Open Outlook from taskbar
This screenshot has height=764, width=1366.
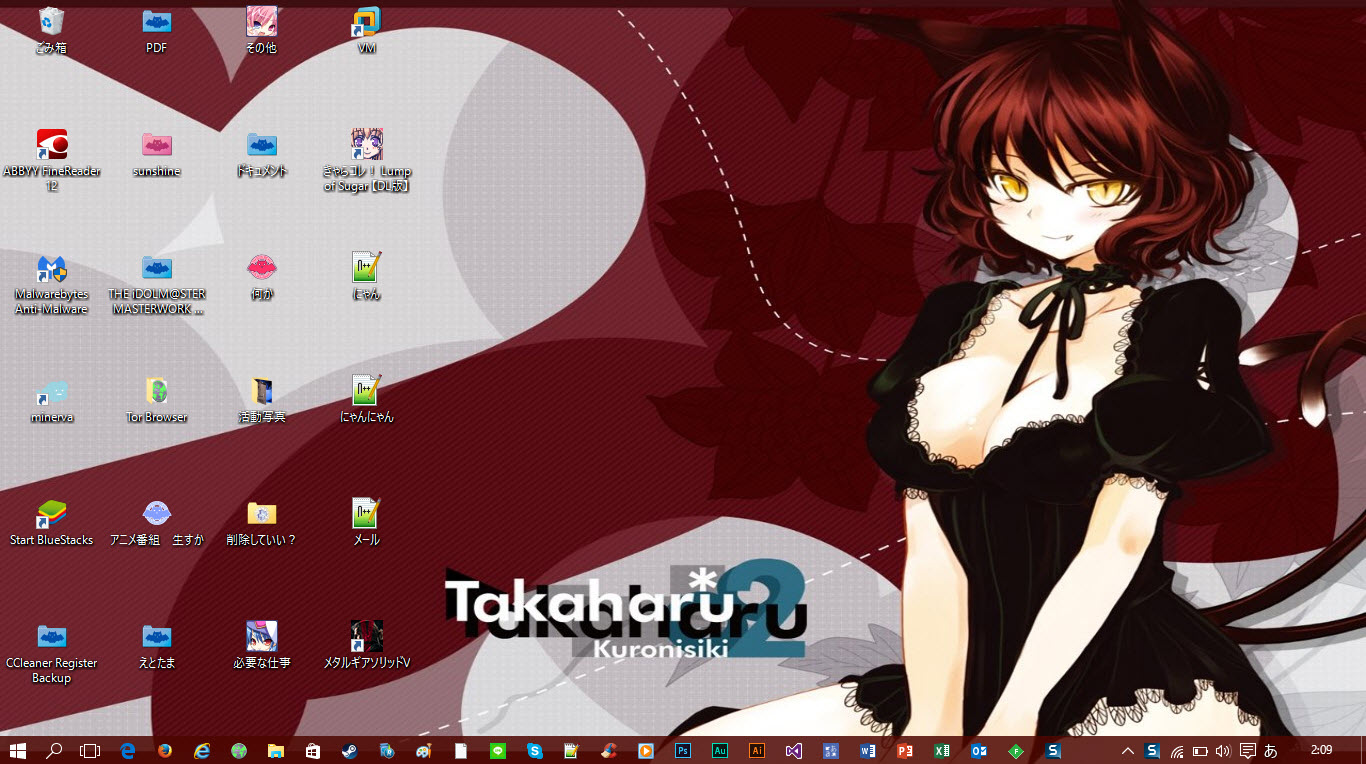click(x=979, y=750)
